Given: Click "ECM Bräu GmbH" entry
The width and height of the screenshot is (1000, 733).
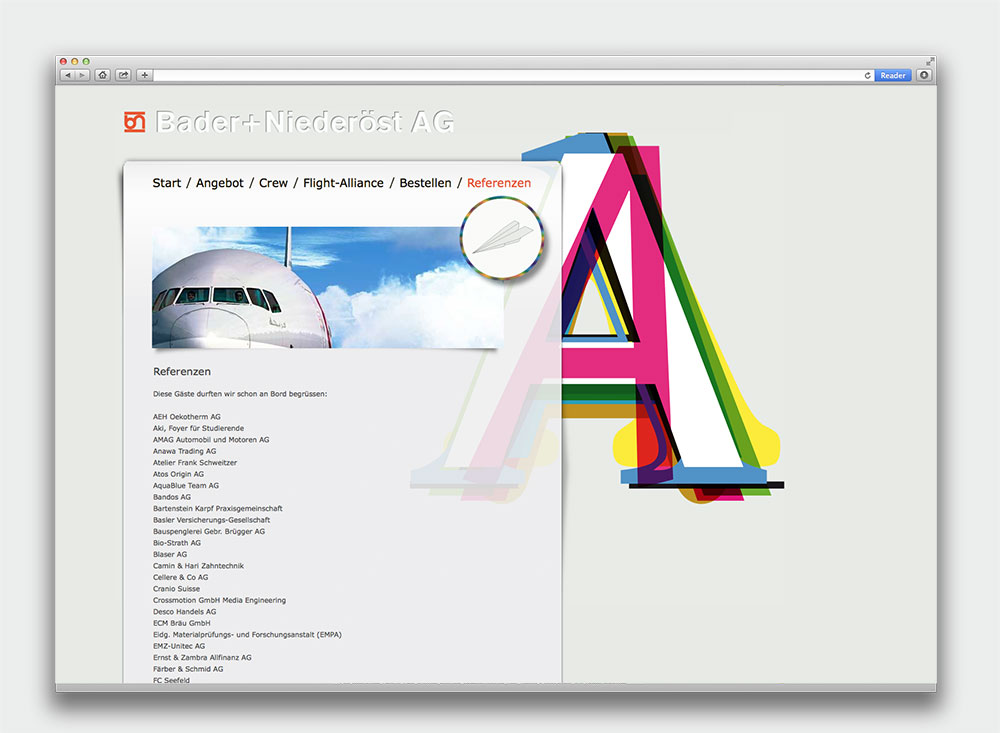Looking at the screenshot, I should (181, 623).
